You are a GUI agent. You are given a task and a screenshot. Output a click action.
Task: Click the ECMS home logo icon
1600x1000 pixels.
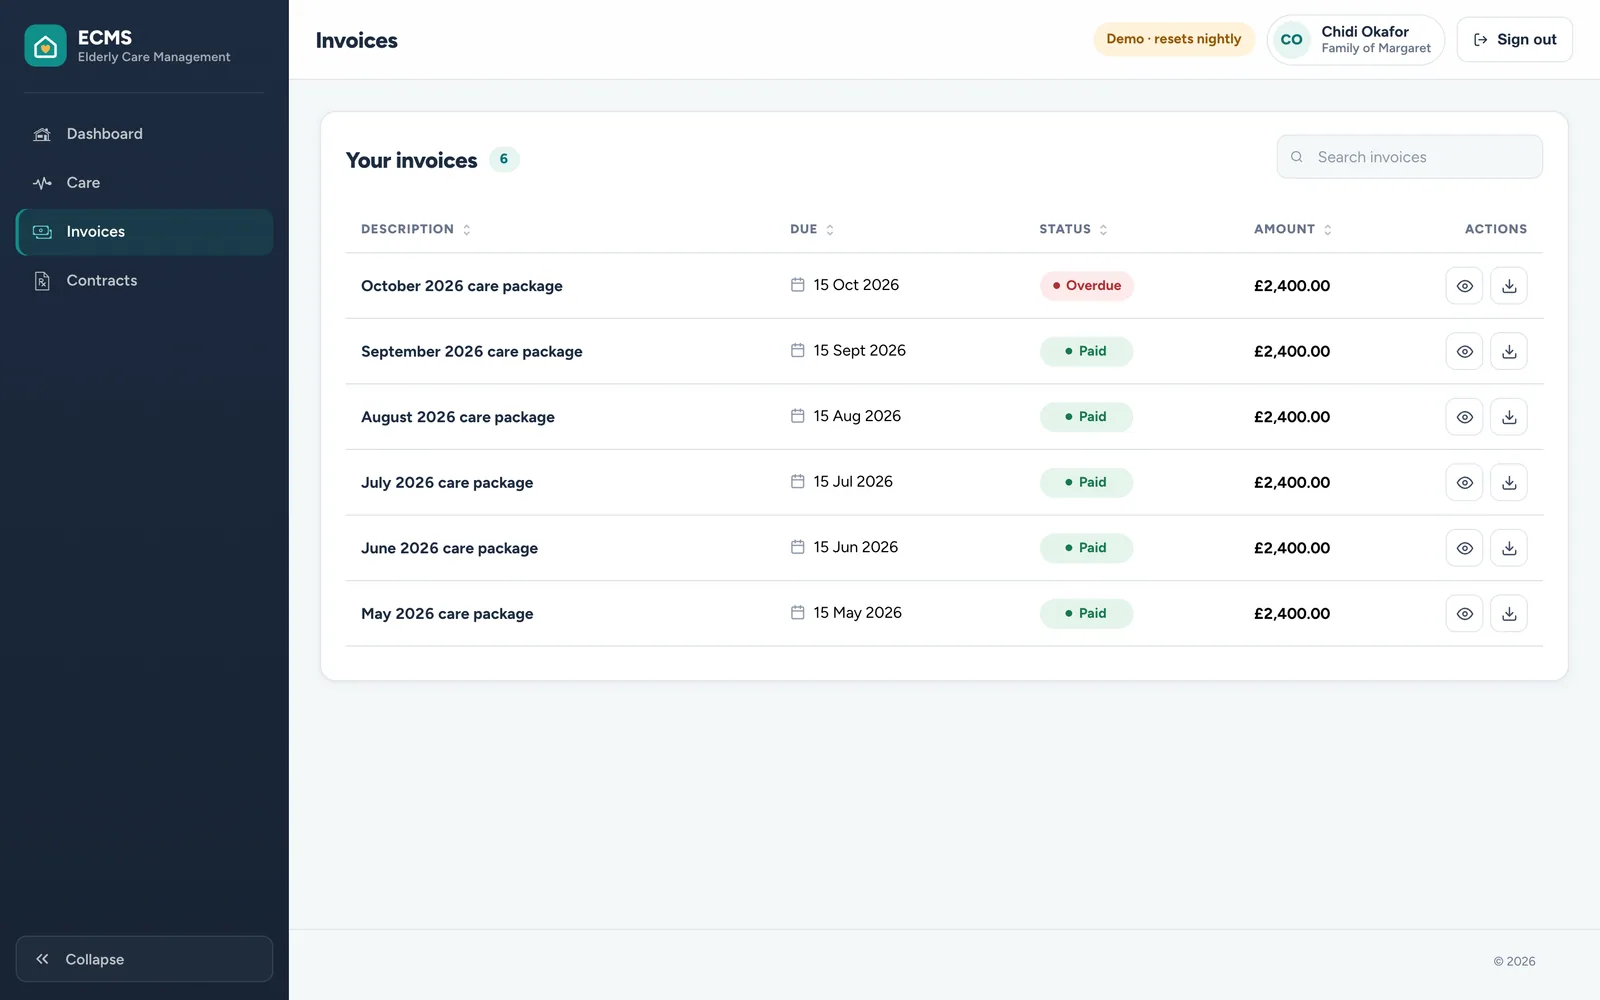click(x=45, y=46)
